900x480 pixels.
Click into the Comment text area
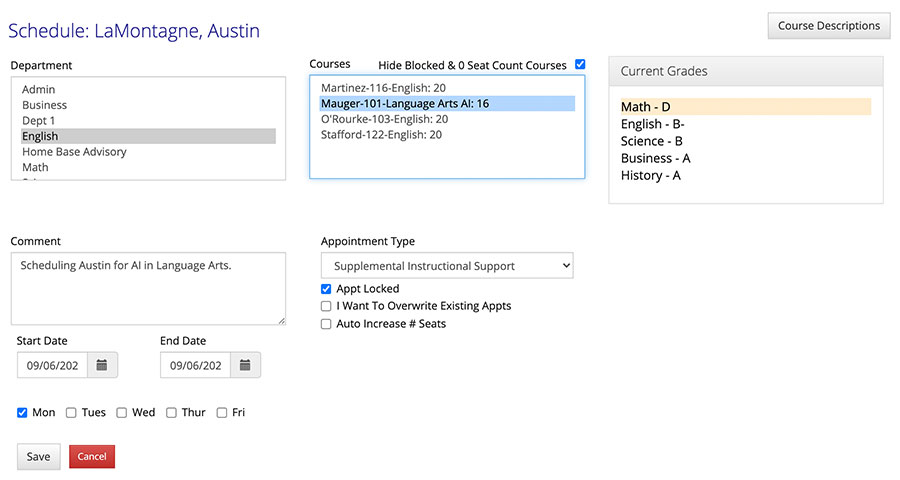(148, 289)
